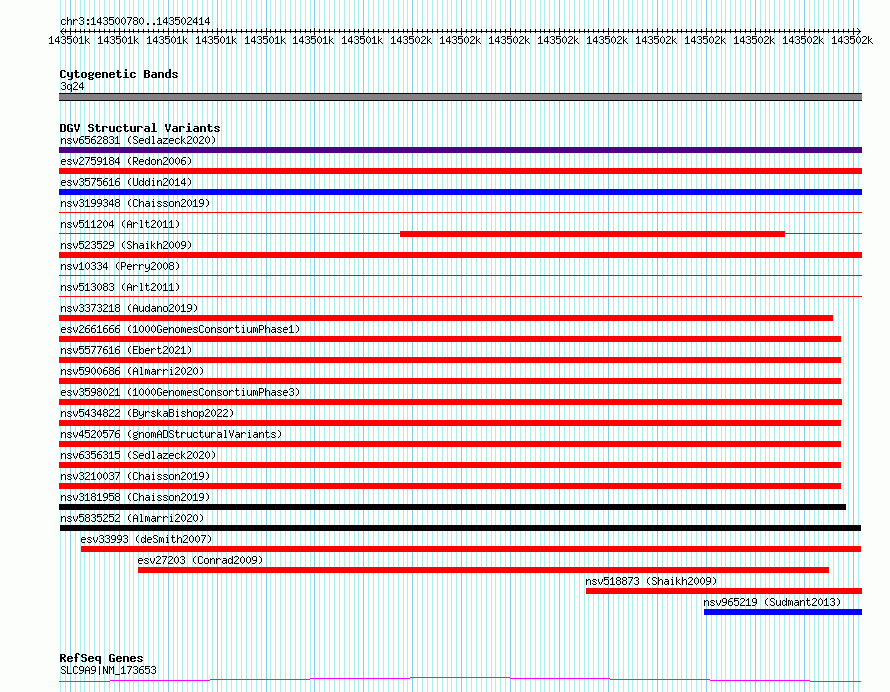Select variant nsv3210037 (Chaisson2019)

click(135, 476)
